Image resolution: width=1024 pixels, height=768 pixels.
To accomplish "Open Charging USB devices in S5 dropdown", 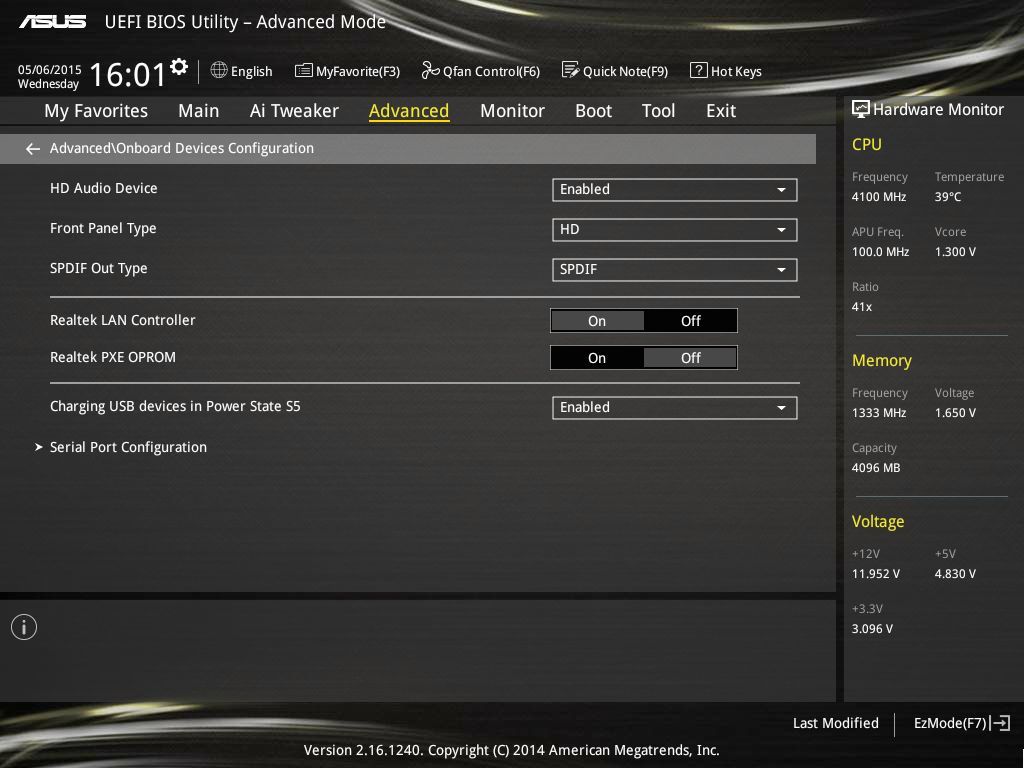I will click(674, 408).
